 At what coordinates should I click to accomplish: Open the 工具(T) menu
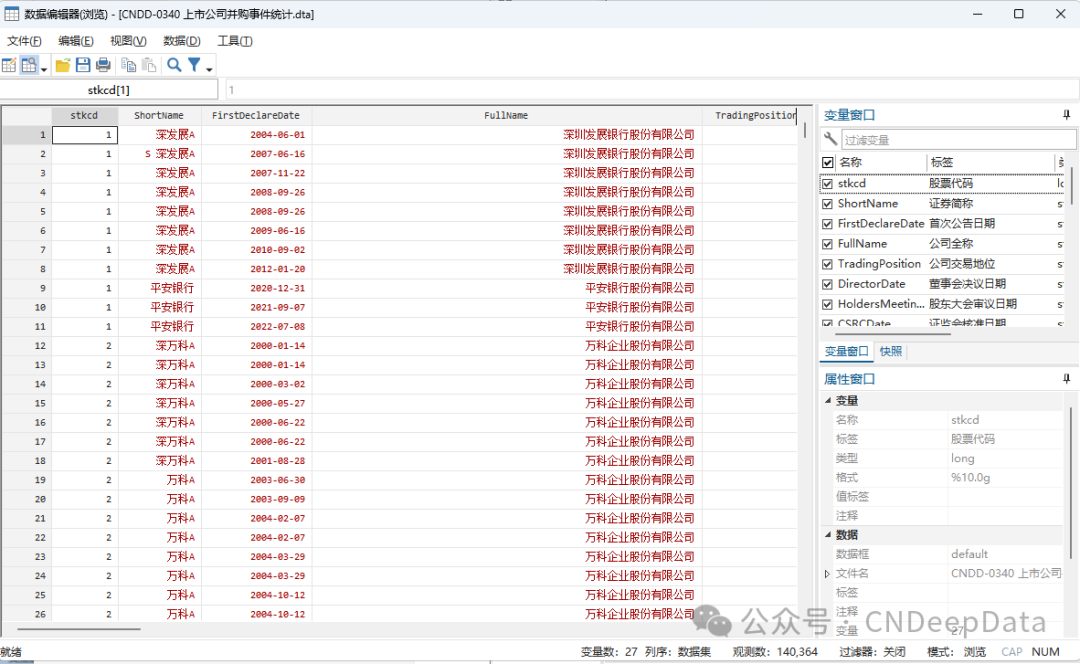[x=235, y=41]
